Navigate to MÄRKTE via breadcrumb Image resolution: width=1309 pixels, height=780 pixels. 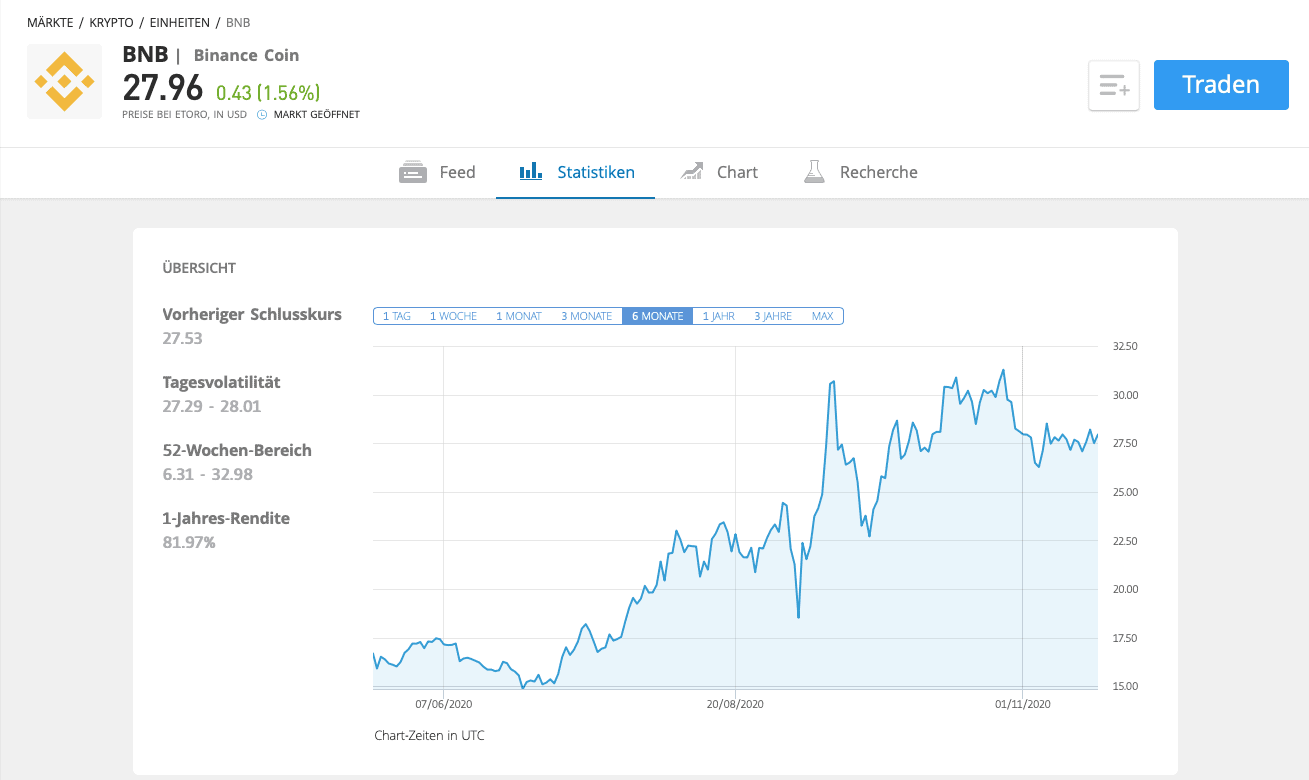(x=50, y=22)
